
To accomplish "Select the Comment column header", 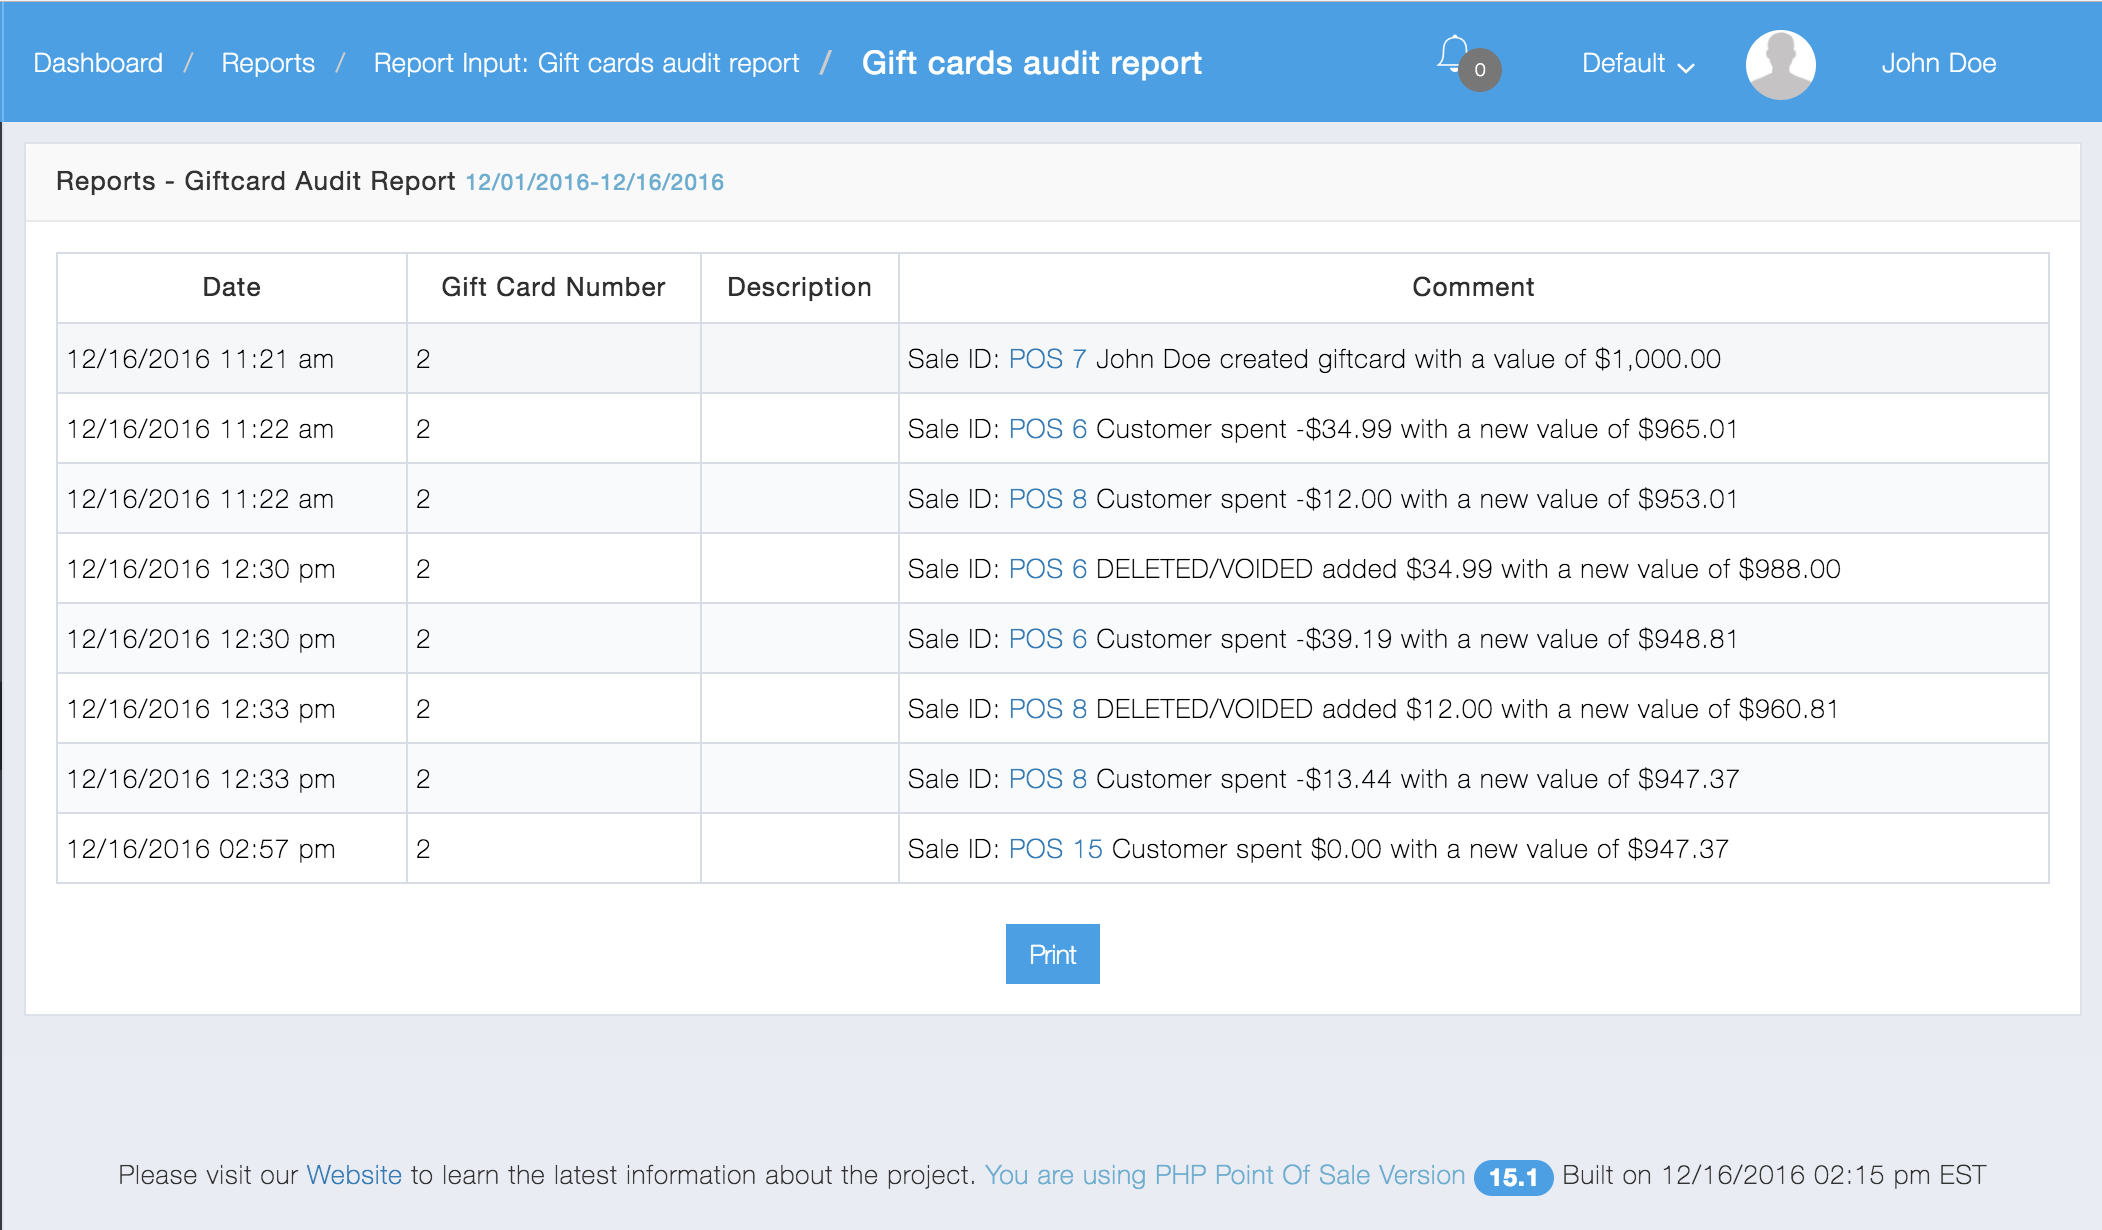I will pos(1473,287).
